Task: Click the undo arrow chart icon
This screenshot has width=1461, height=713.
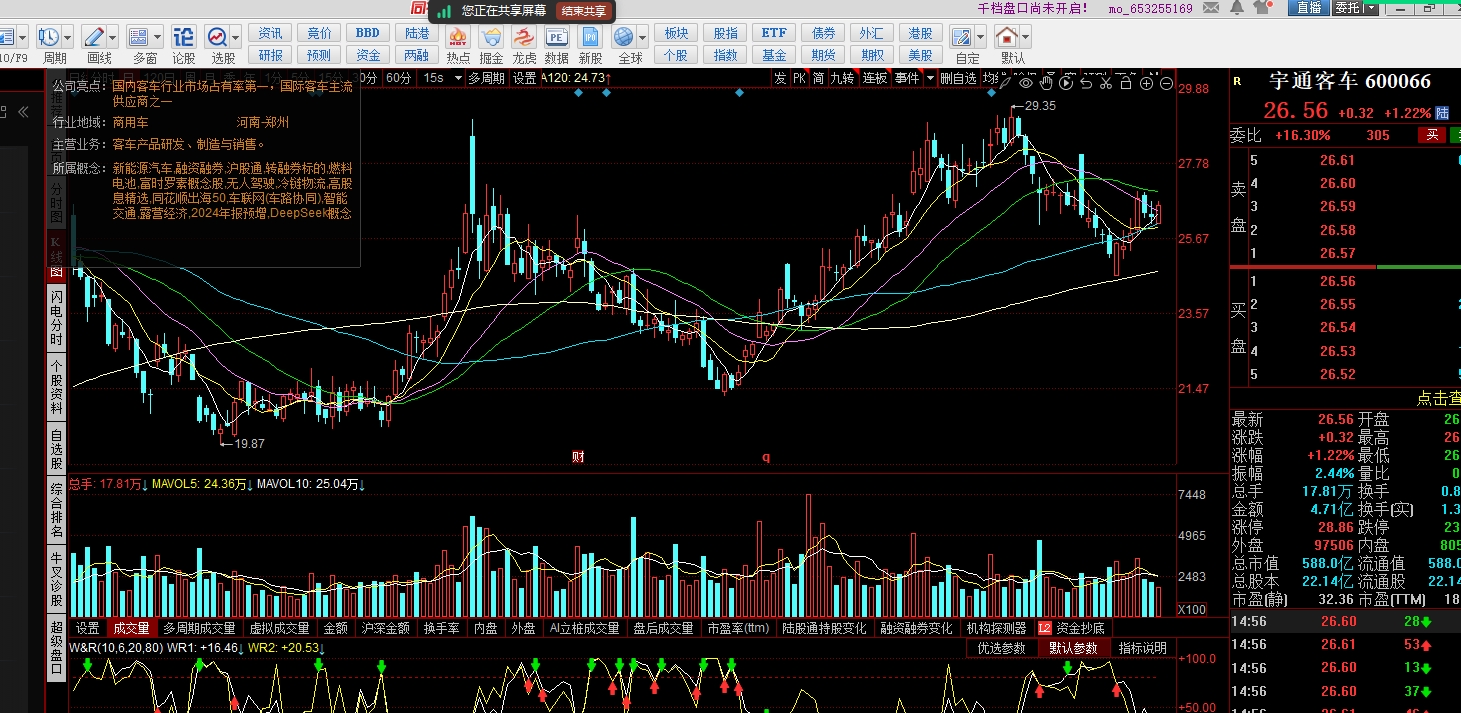Action: coord(1086,83)
